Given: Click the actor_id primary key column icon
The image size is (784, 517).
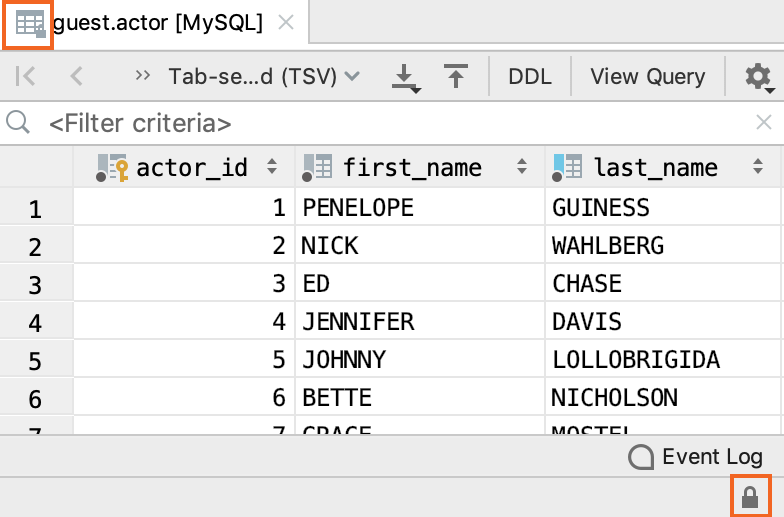Looking at the screenshot, I should point(112,168).
